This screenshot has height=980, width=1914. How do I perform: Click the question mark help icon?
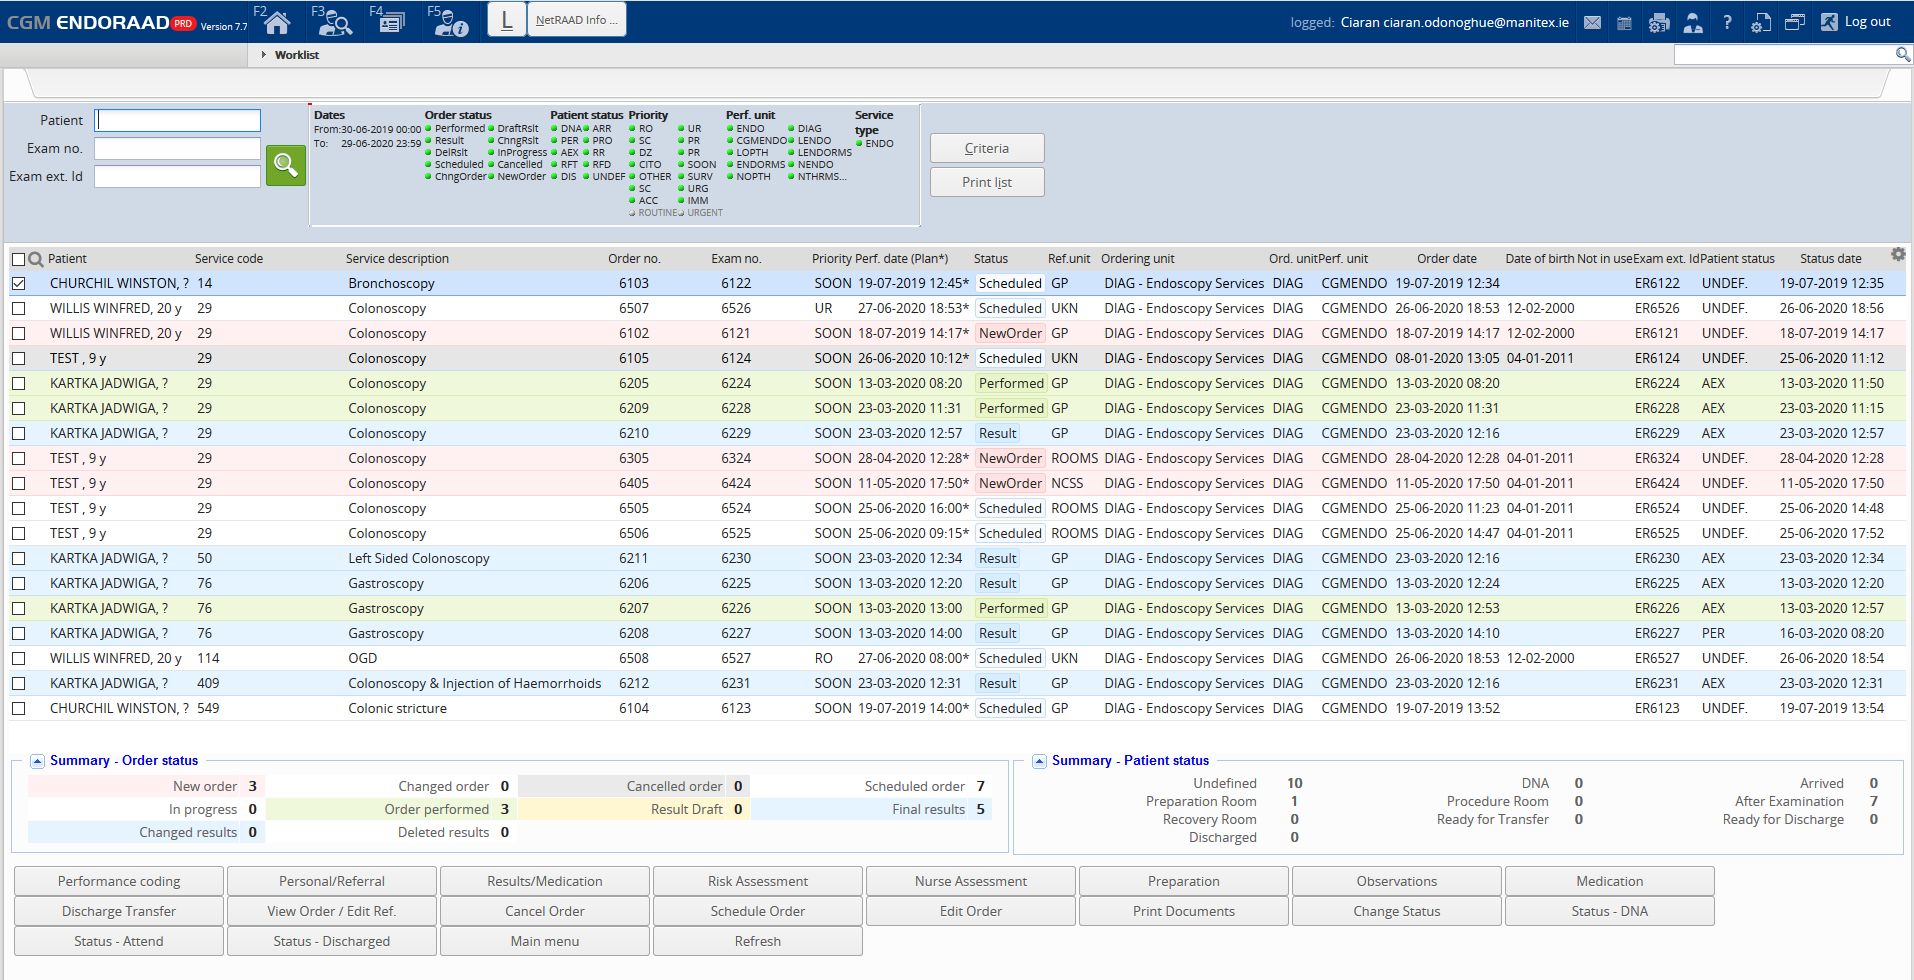pos(1727,22)
